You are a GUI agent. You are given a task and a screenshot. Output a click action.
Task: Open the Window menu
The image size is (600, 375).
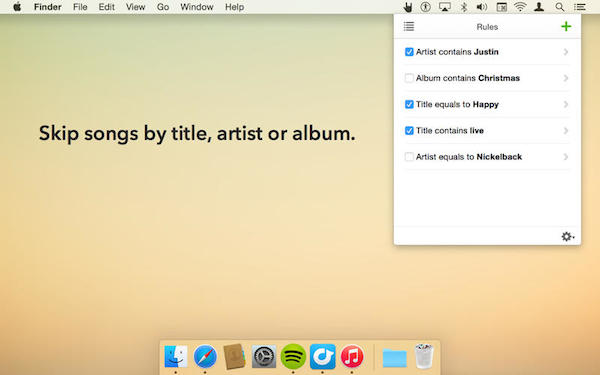click(x=197, y=7)
